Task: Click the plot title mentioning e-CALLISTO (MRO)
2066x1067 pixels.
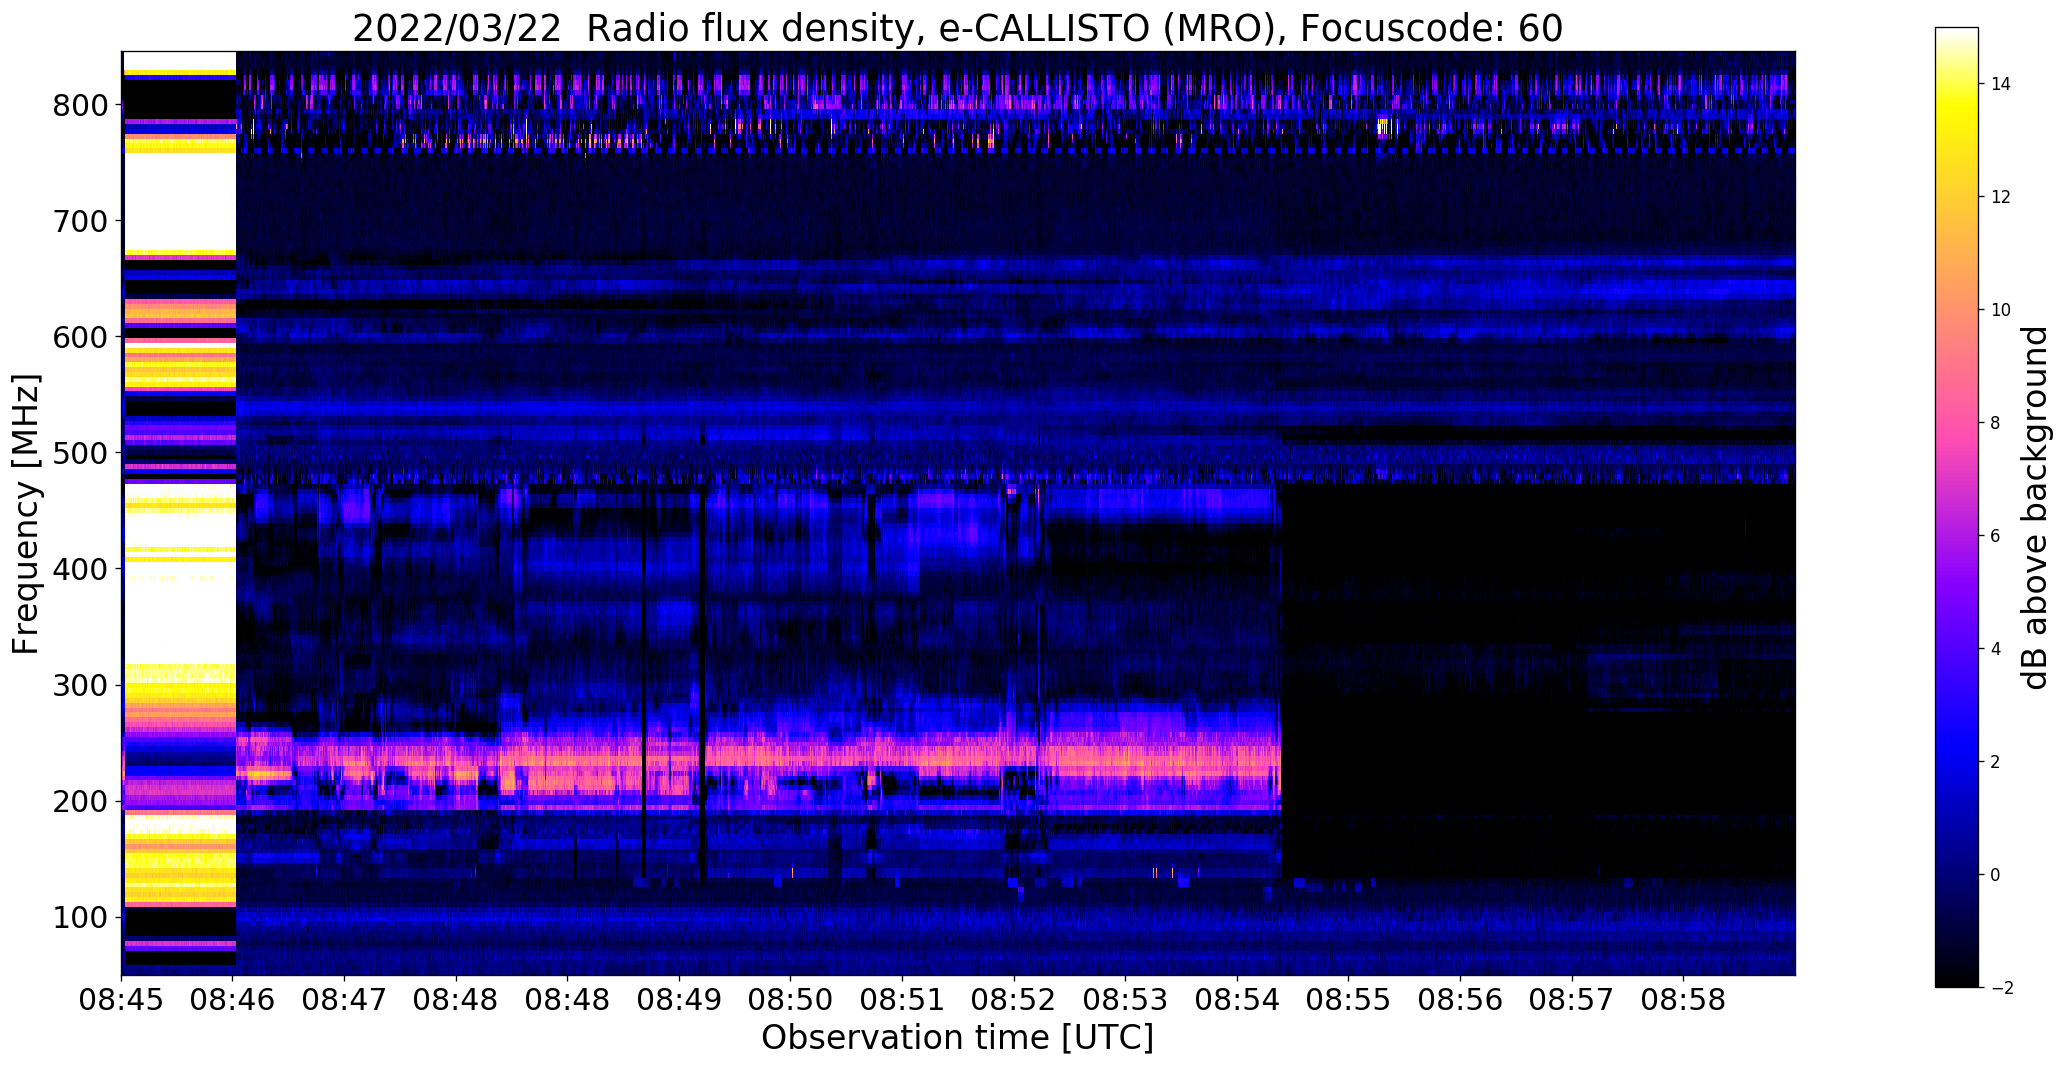Action: click(957, 29)
